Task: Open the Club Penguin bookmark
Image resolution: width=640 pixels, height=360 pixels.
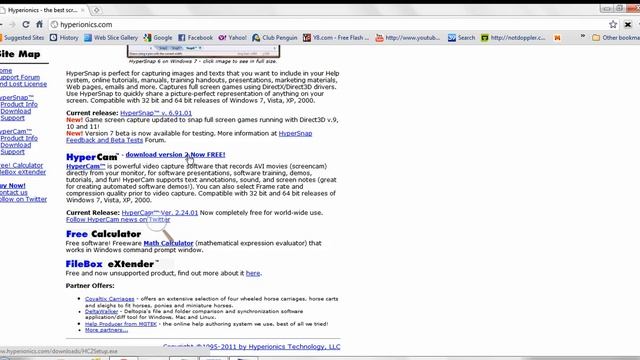Action: pyautogui.click(x=275, y=38)
